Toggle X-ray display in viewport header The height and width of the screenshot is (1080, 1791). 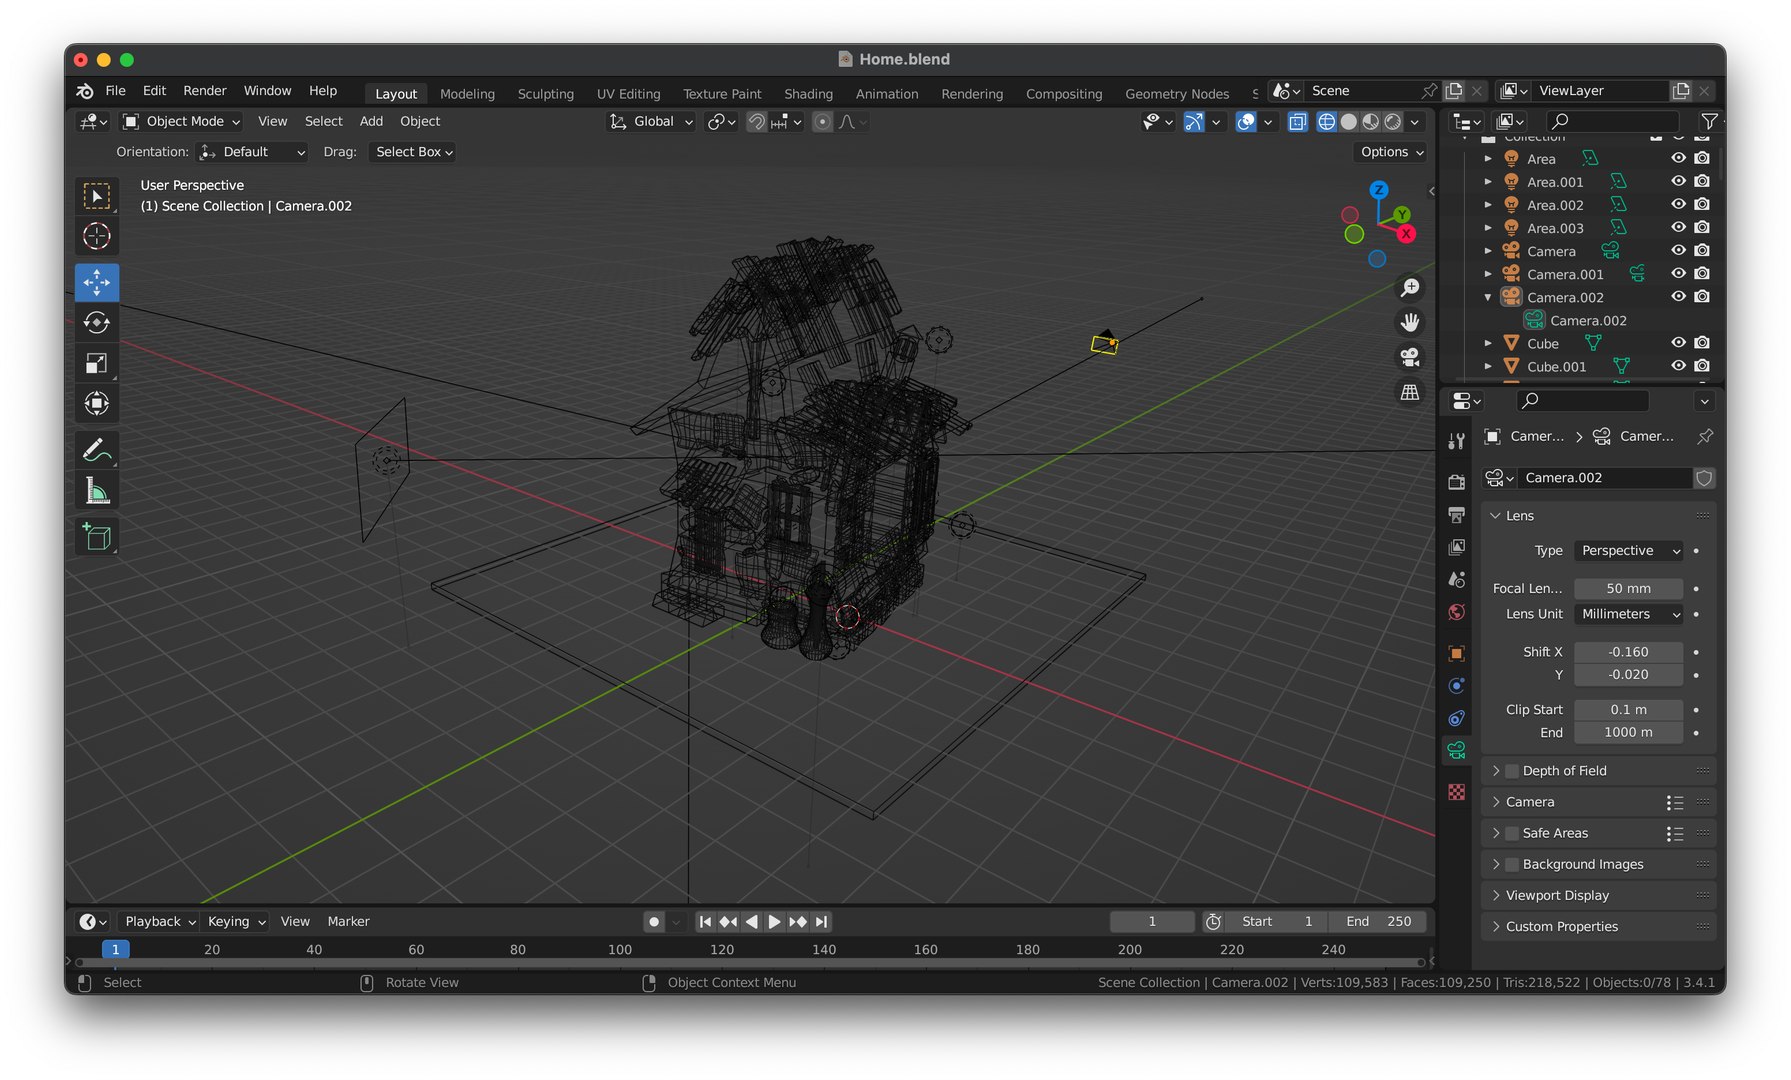[x=1298, y=122]
